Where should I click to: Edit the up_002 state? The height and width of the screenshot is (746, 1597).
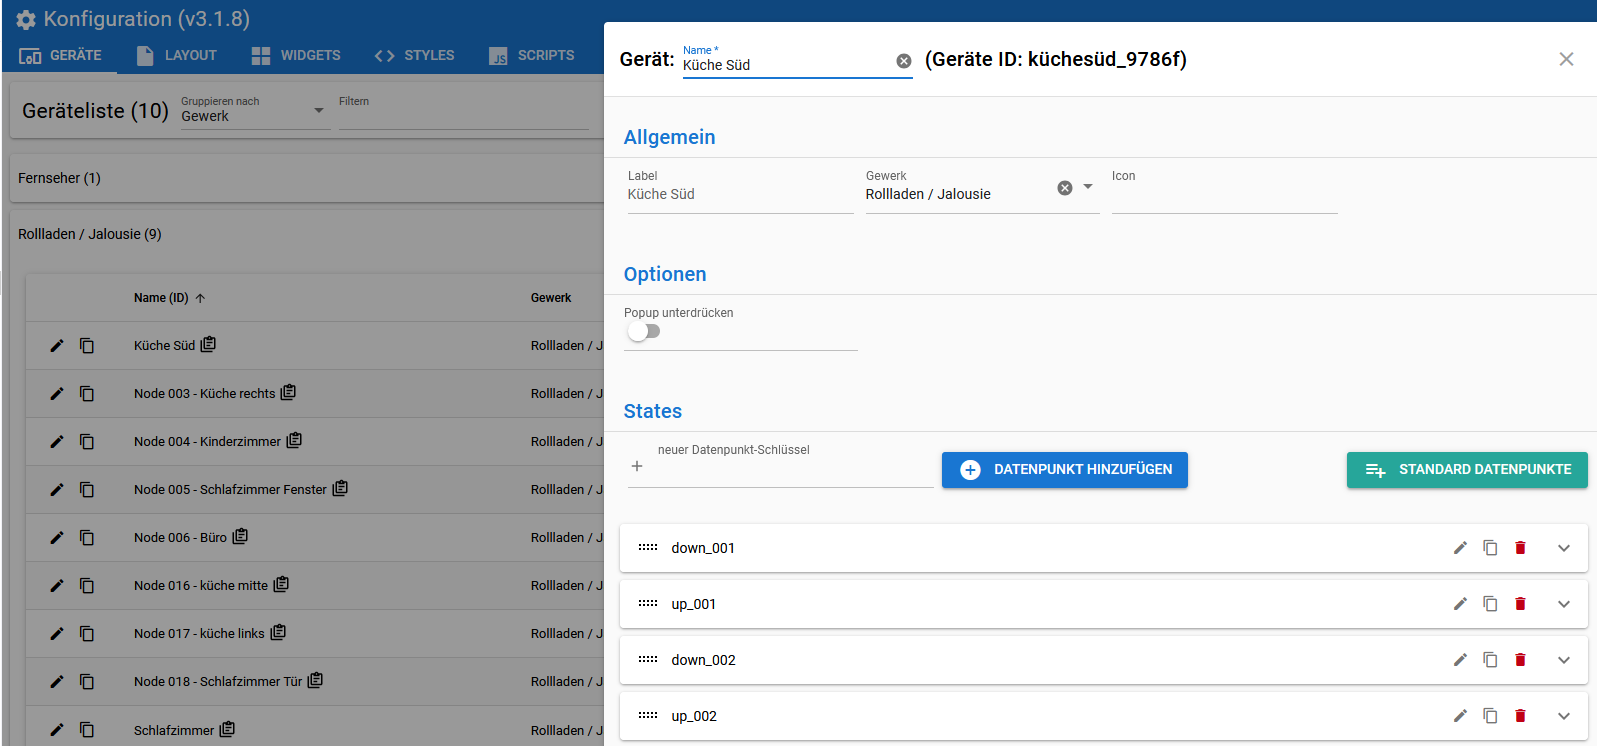click(1460, 716)
